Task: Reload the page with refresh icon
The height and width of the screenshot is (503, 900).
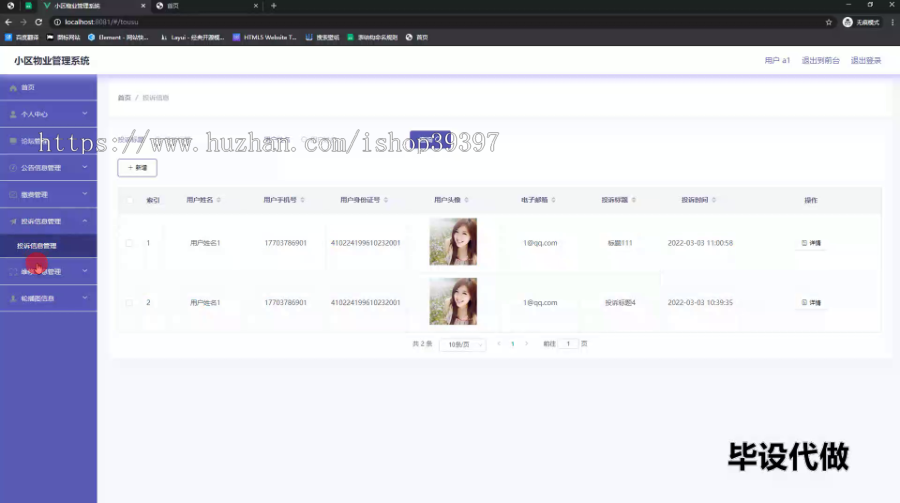Action: point(38,22)
